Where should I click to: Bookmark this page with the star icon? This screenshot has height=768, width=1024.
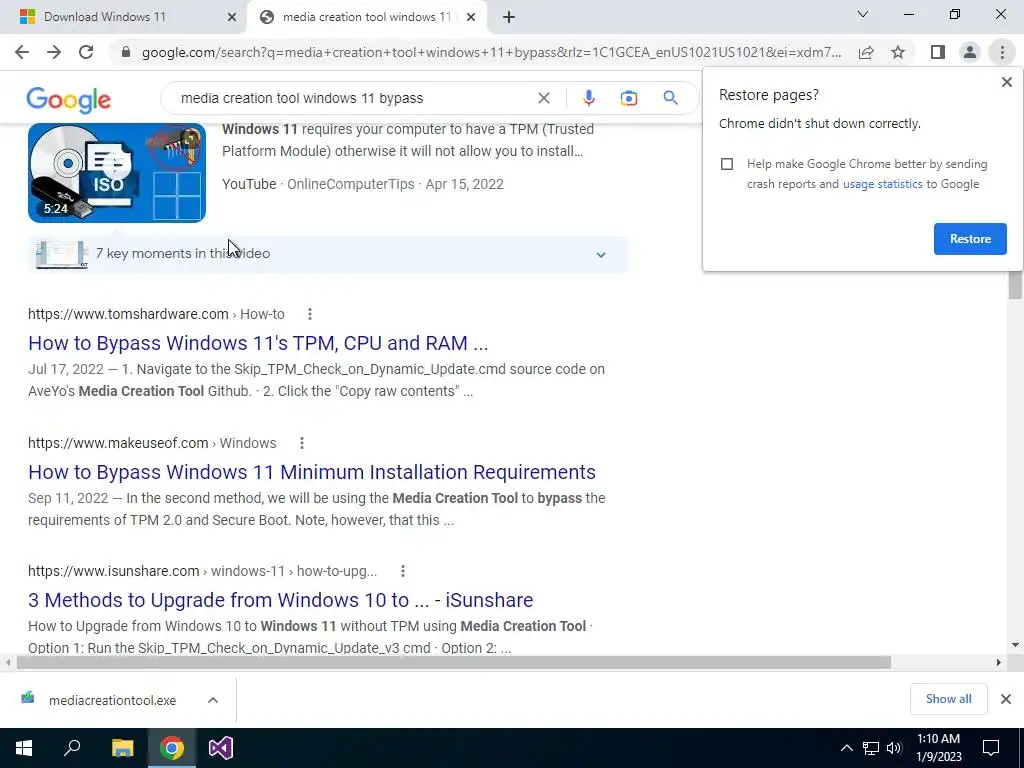point(898,52)
